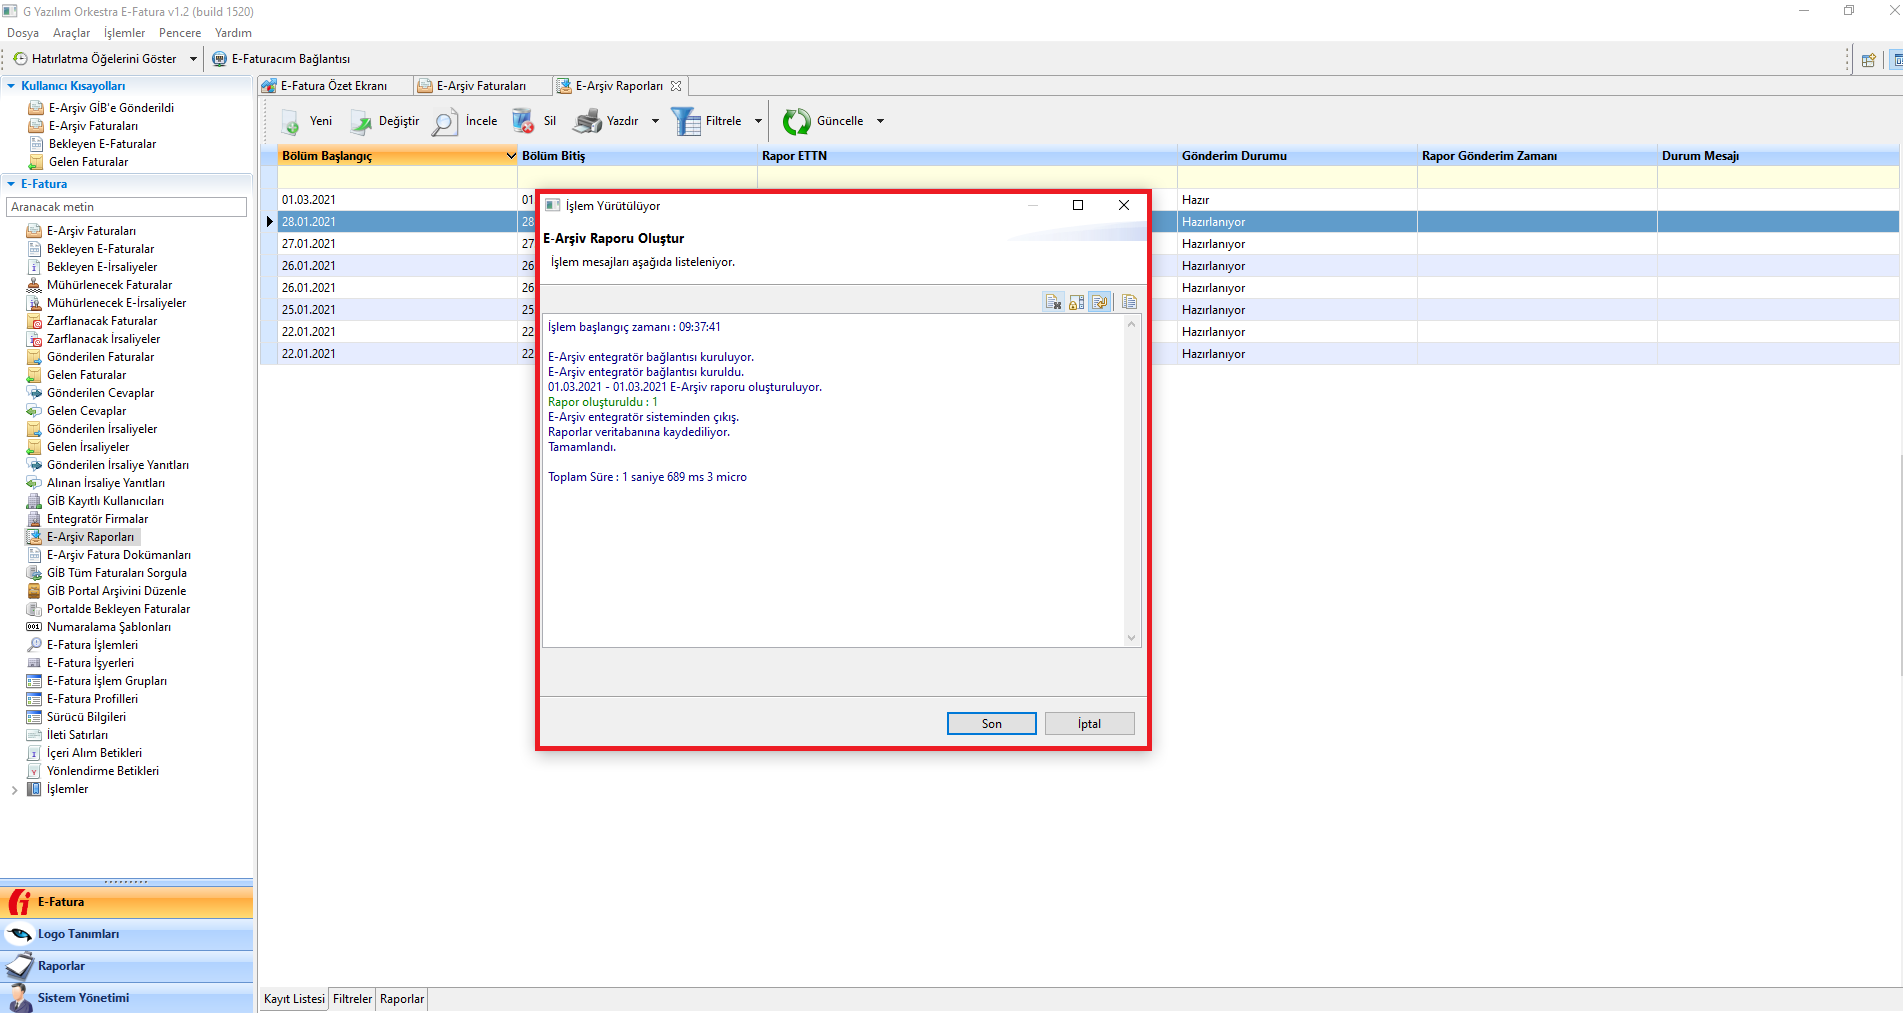Screen dimensions: 1903x1013
Task: Click the Yeni (new record) toolbar icon
Action: tap(291, 122)
